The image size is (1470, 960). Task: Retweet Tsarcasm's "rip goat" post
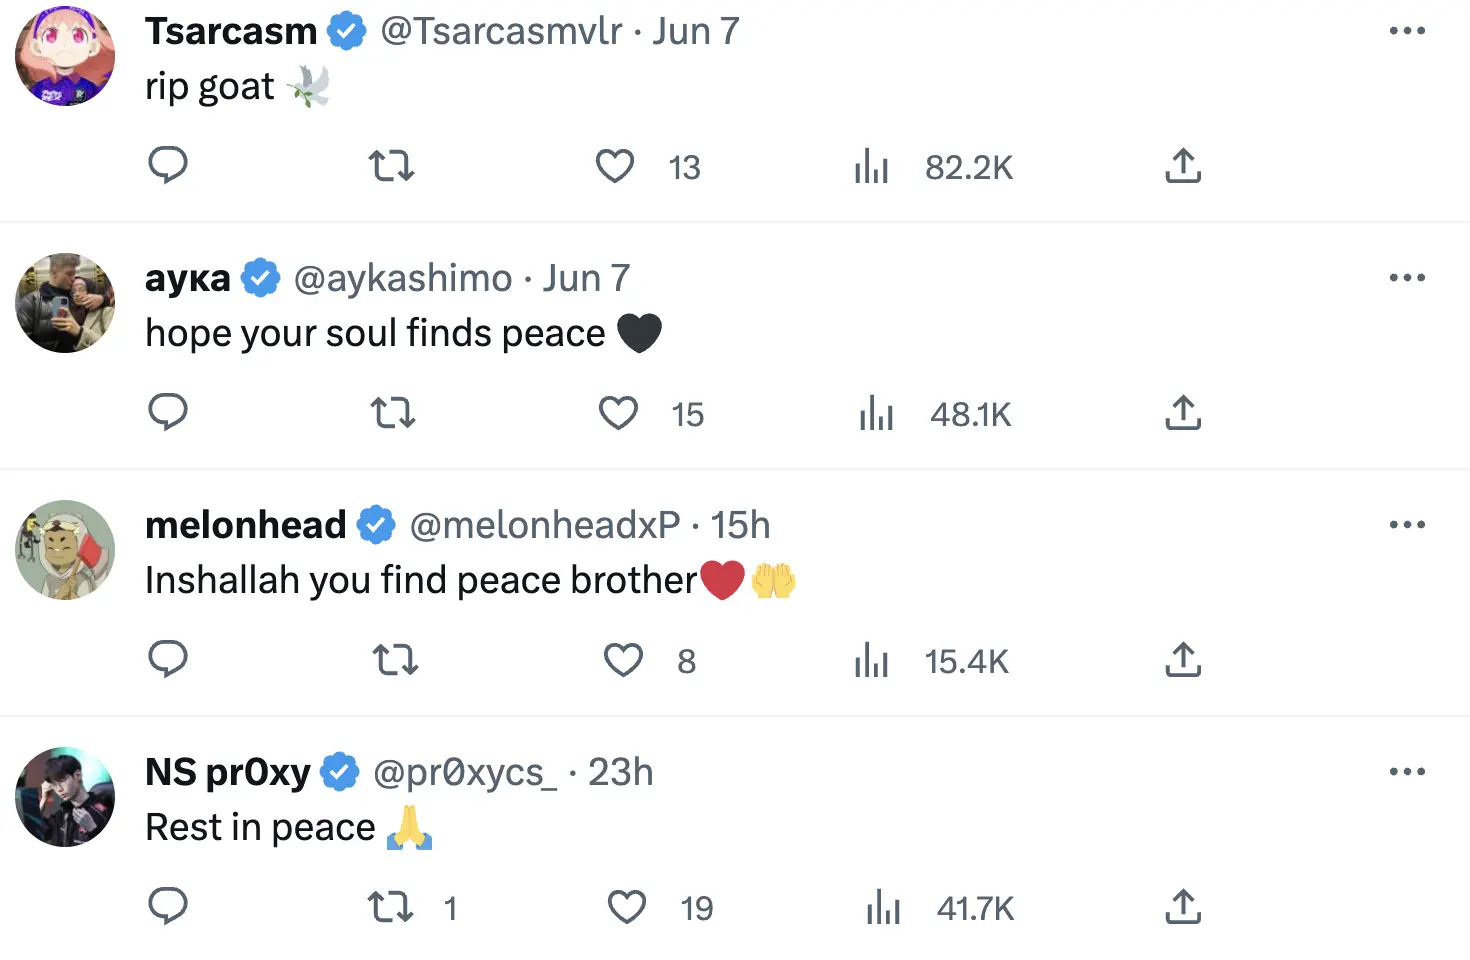tap(391, 165)
